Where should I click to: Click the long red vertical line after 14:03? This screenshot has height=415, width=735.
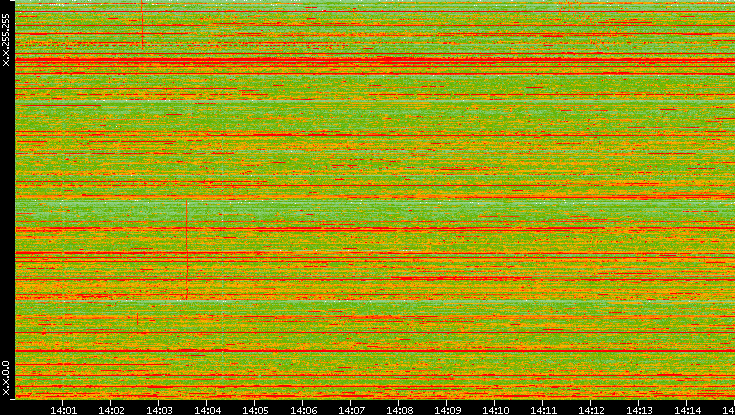(187, 250)
